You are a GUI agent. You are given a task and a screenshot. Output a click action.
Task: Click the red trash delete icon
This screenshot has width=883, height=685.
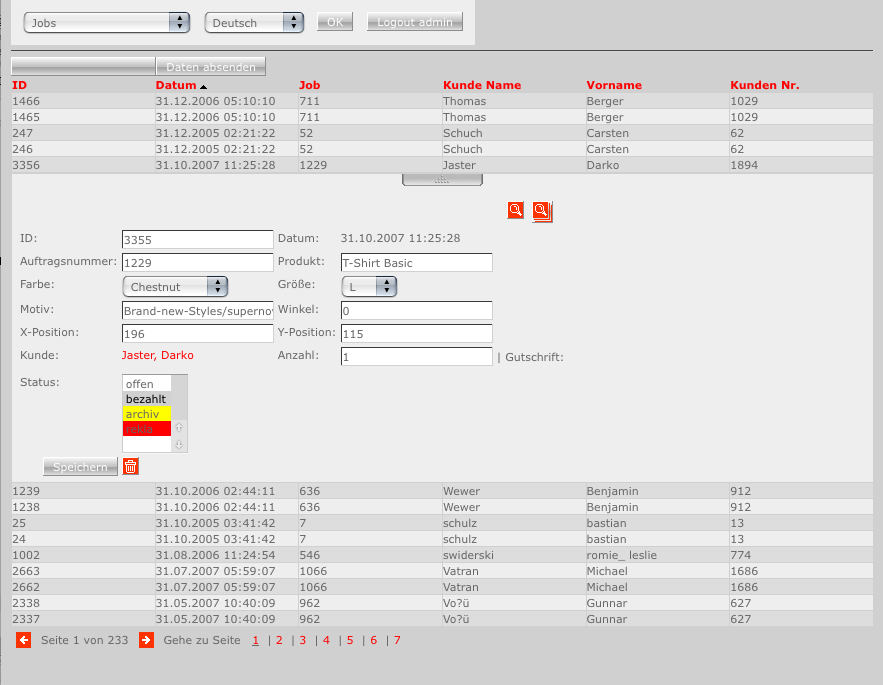click(x=131, y=466)
